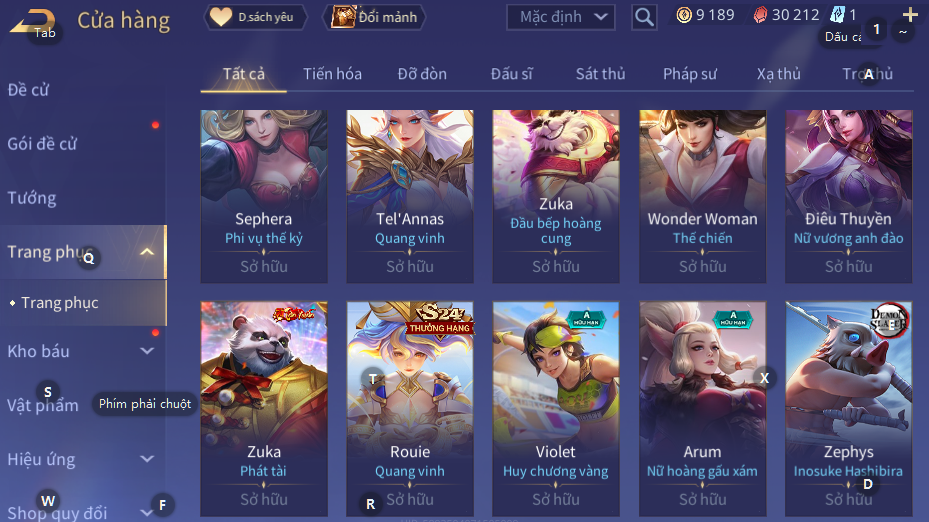Open Zephys Inosuke Hashibira skin card
Image resolution: width=929 pixels, height=522 pixels.
(848, 409)
